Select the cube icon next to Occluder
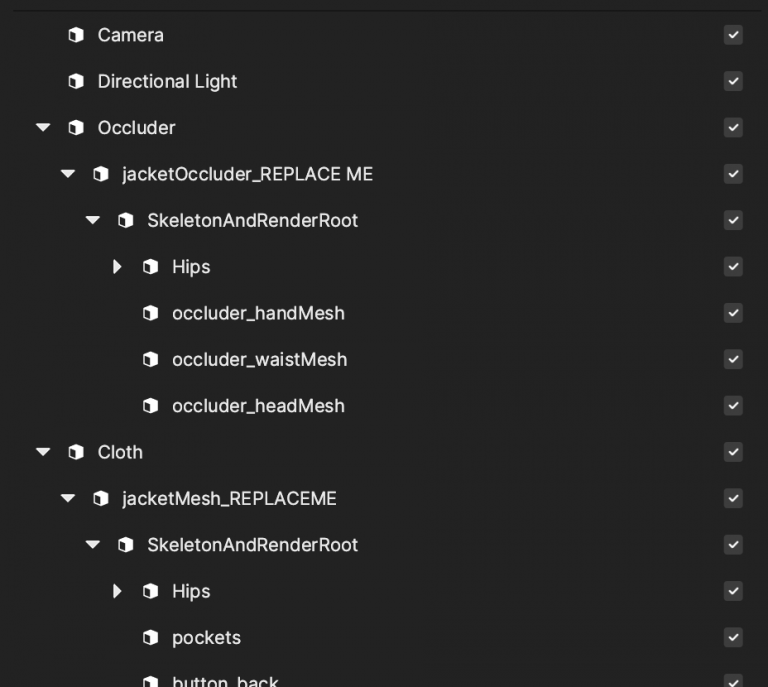 76,128
